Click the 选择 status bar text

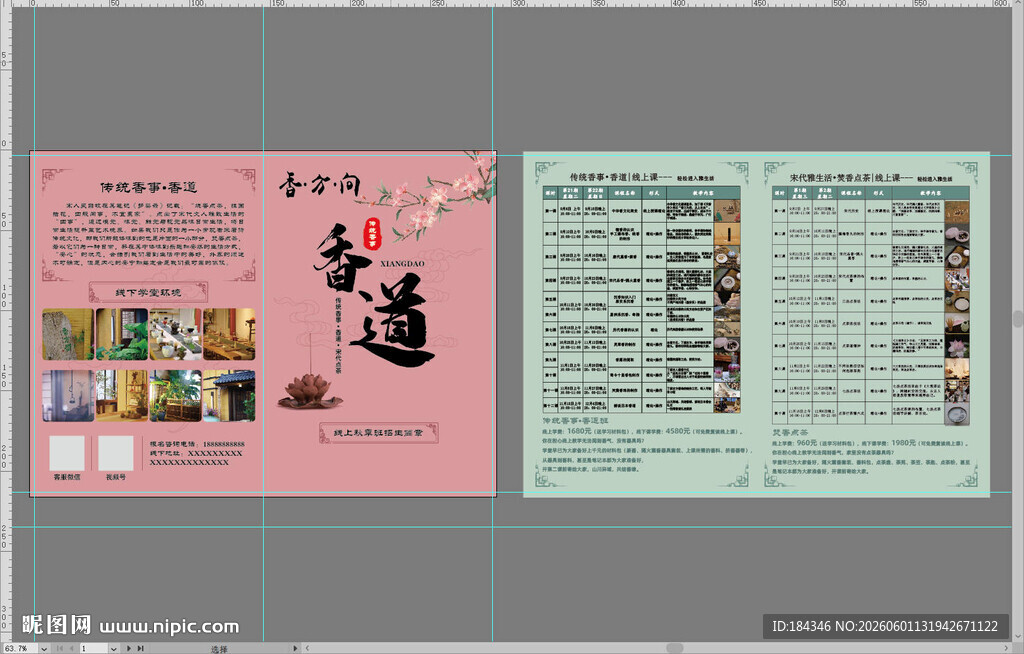(219, 649)
